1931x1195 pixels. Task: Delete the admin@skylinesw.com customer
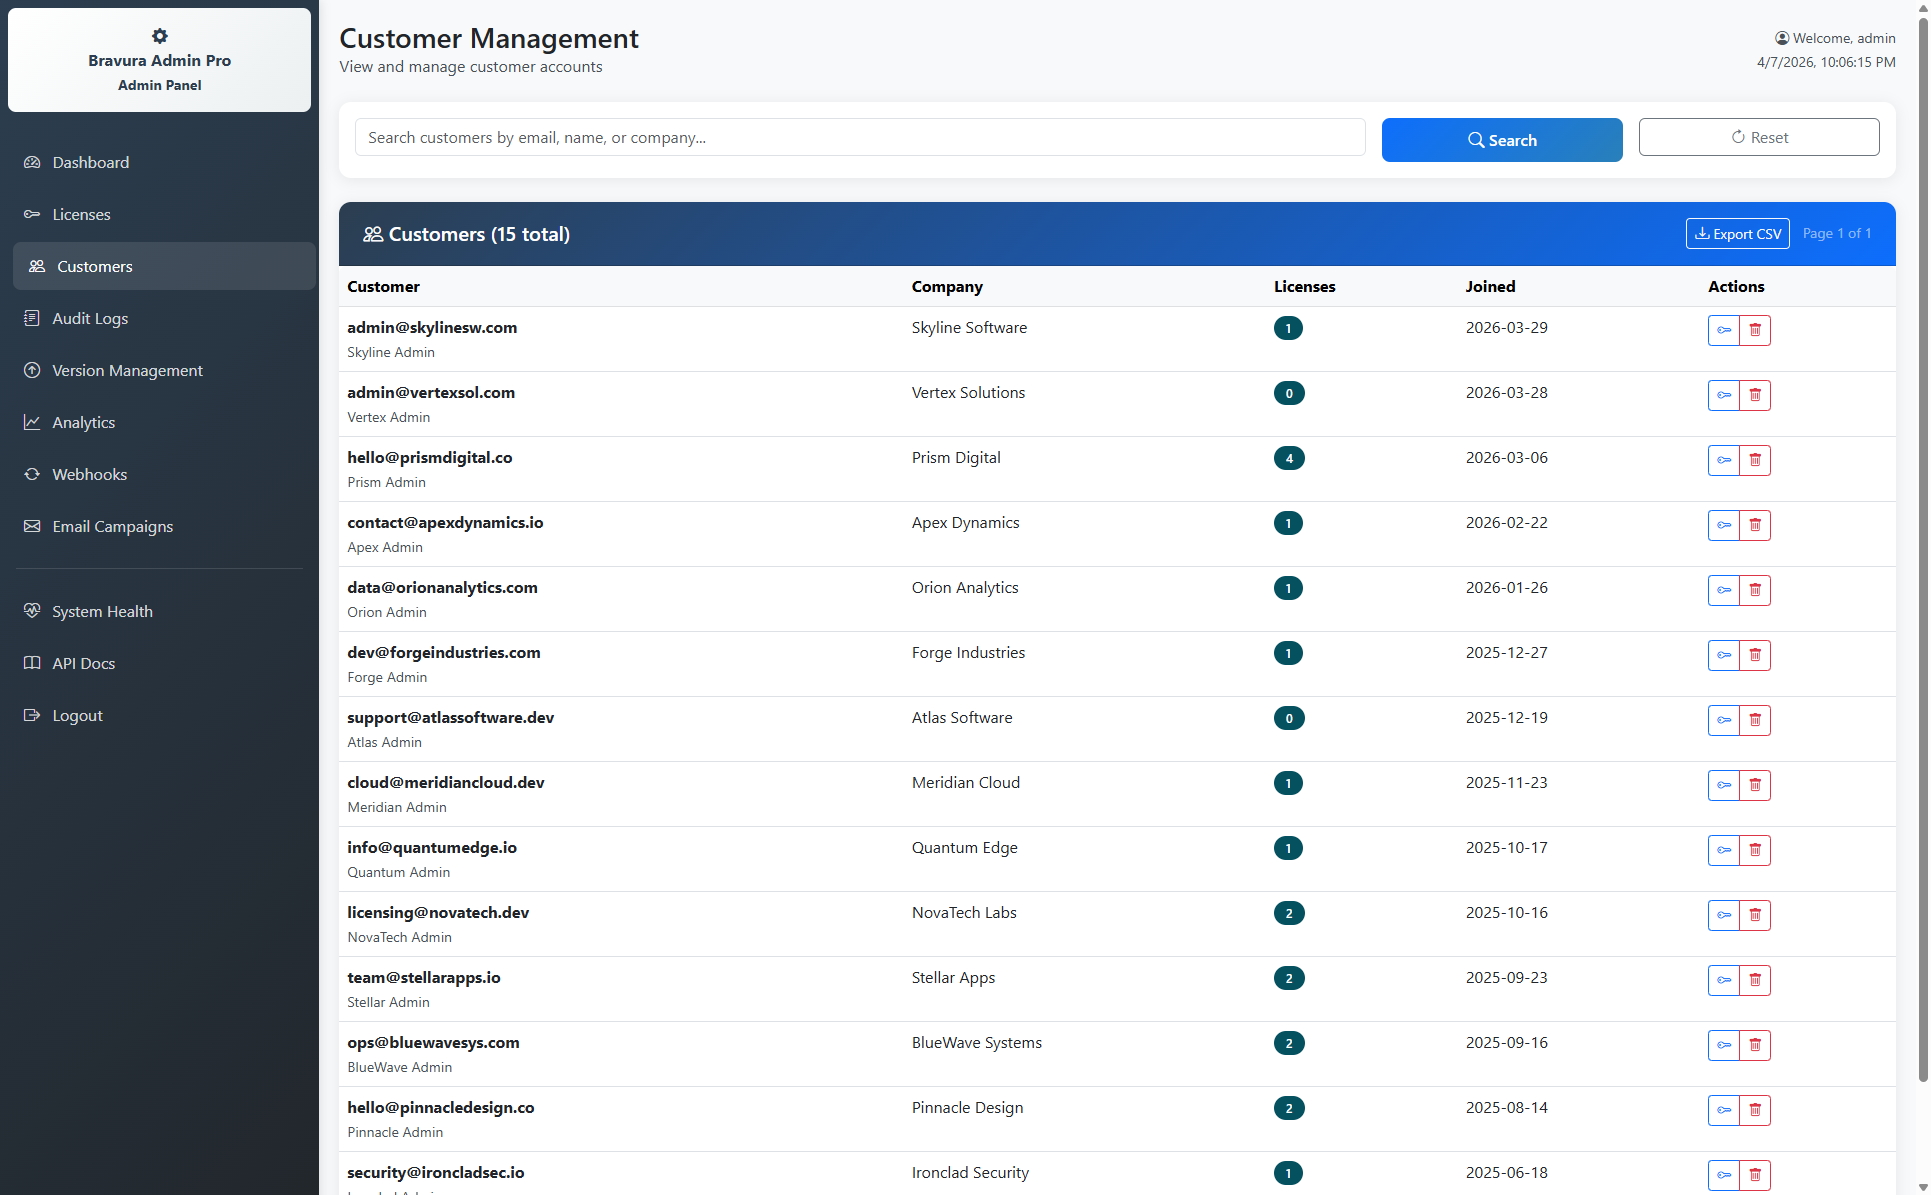pos(1755,330)
